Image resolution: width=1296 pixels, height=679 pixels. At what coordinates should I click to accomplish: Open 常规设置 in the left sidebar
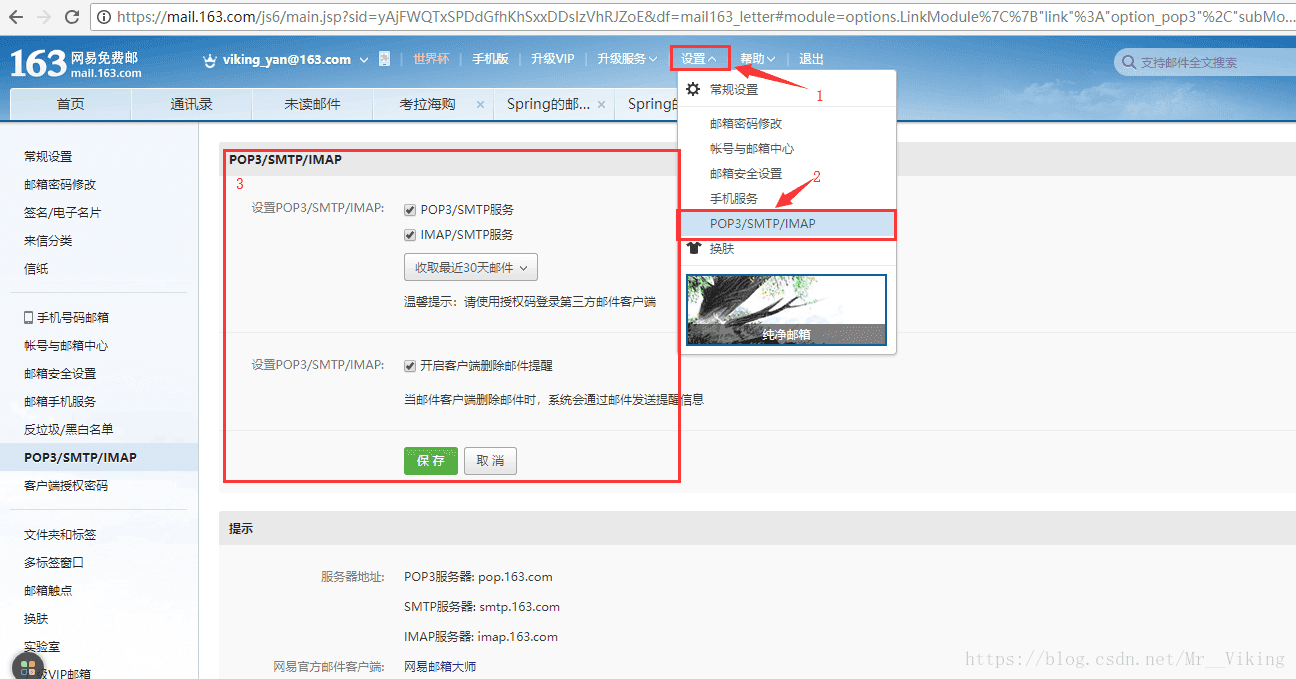pos(48,157)
